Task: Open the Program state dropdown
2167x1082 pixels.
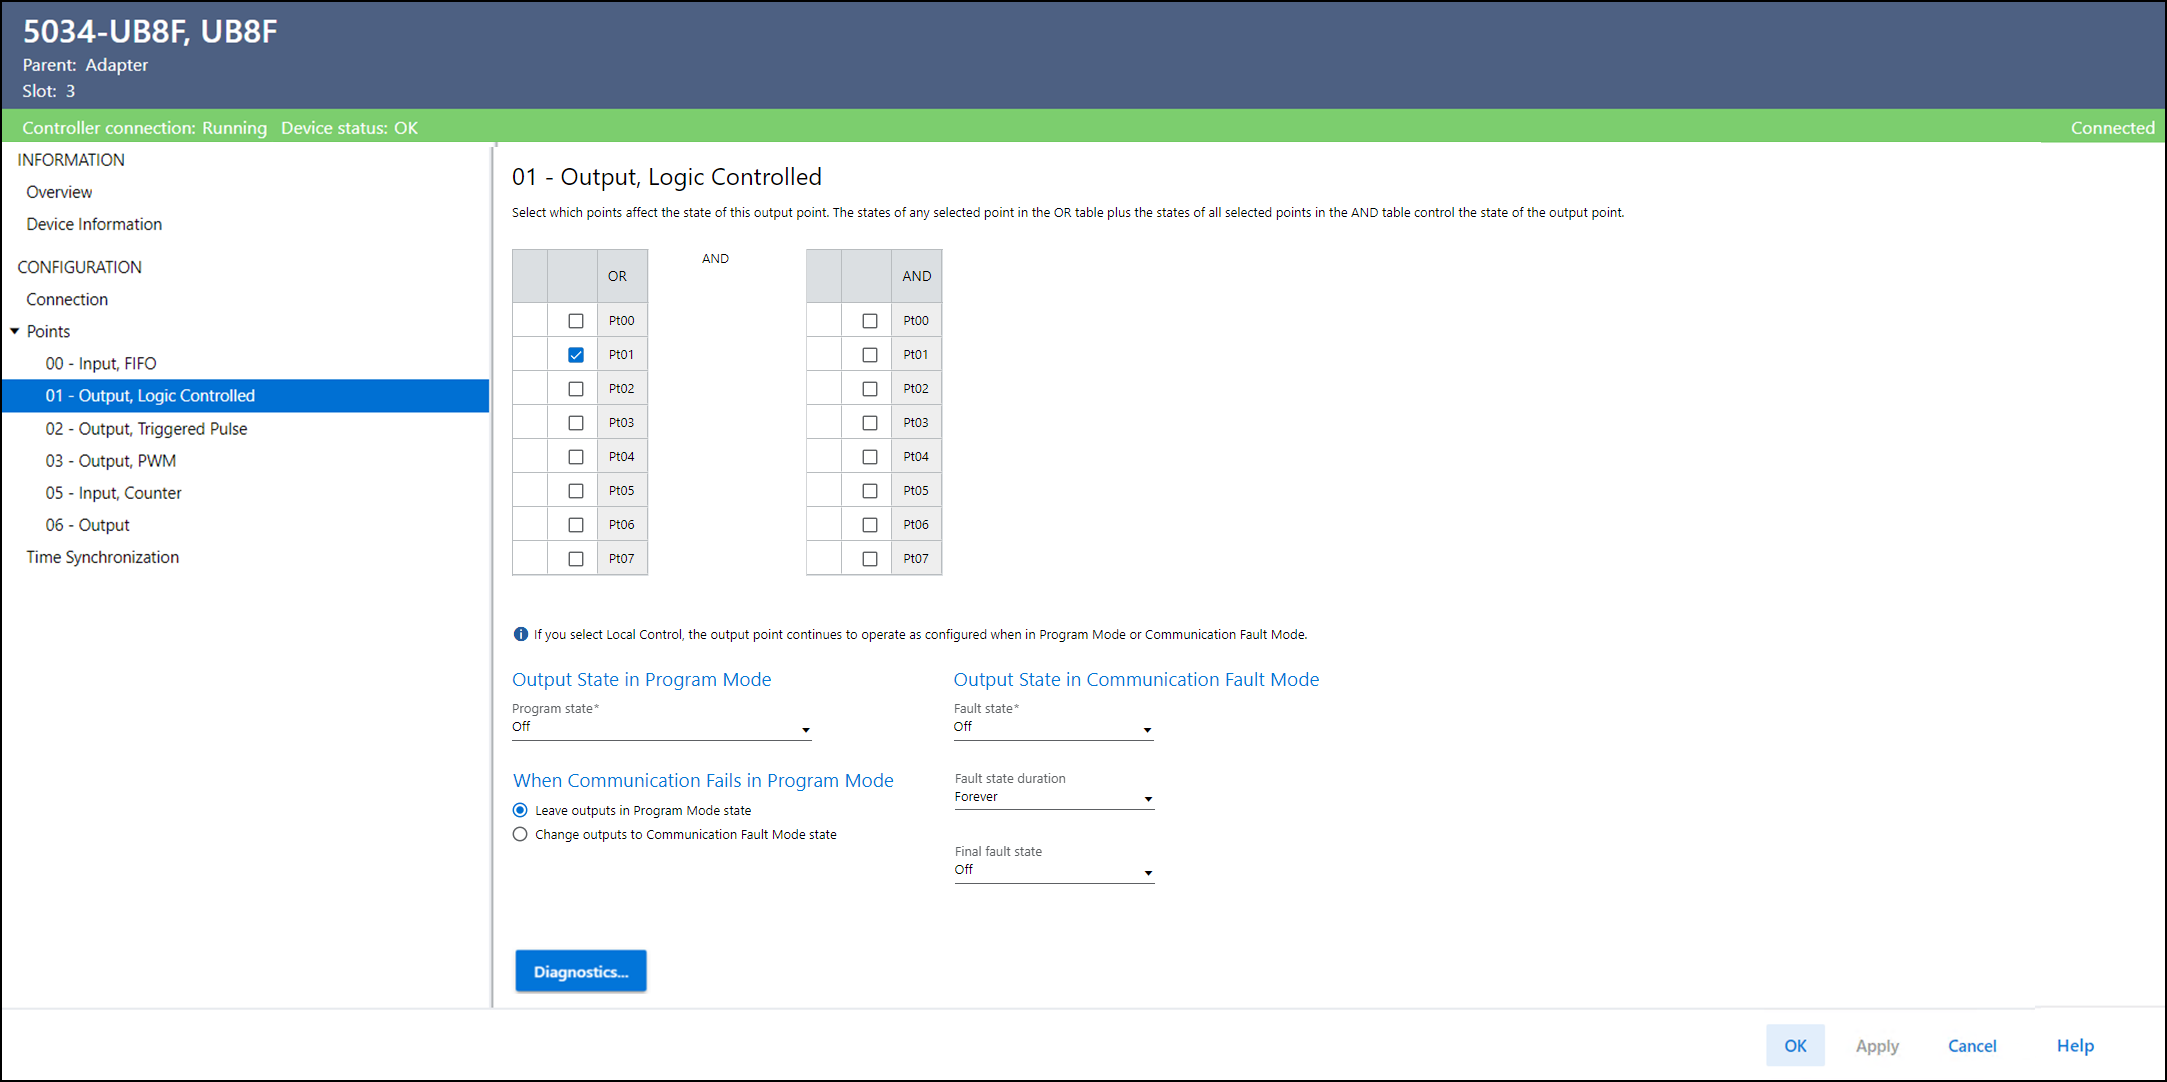Action: click(x=661, y=728)
